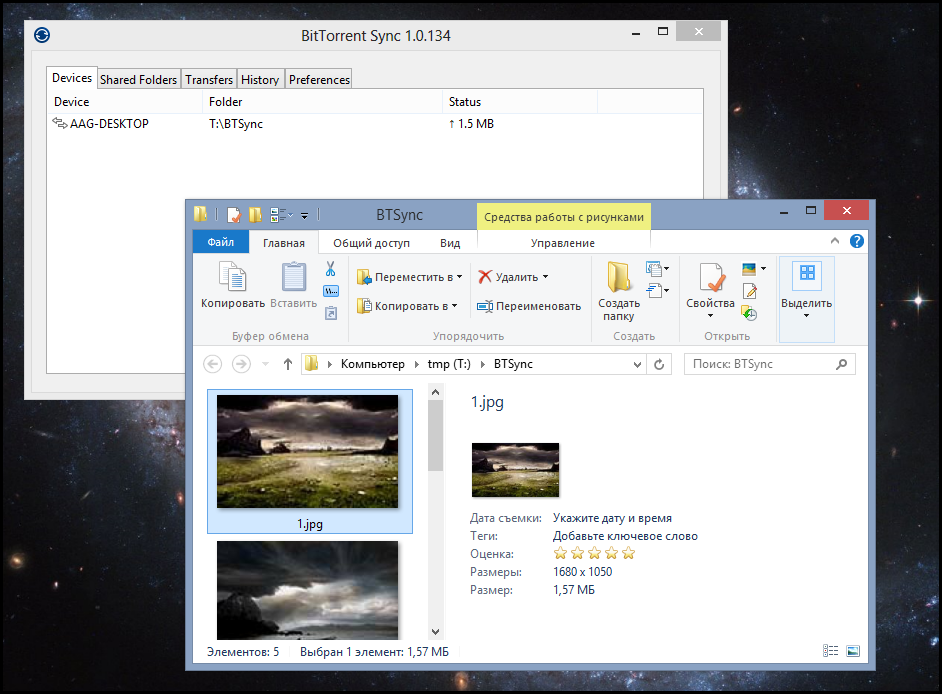Screen dimensions: 942x694
Task: Click the Создать папку folder icon
Action: pyautogui.click(x=619, y=279)
